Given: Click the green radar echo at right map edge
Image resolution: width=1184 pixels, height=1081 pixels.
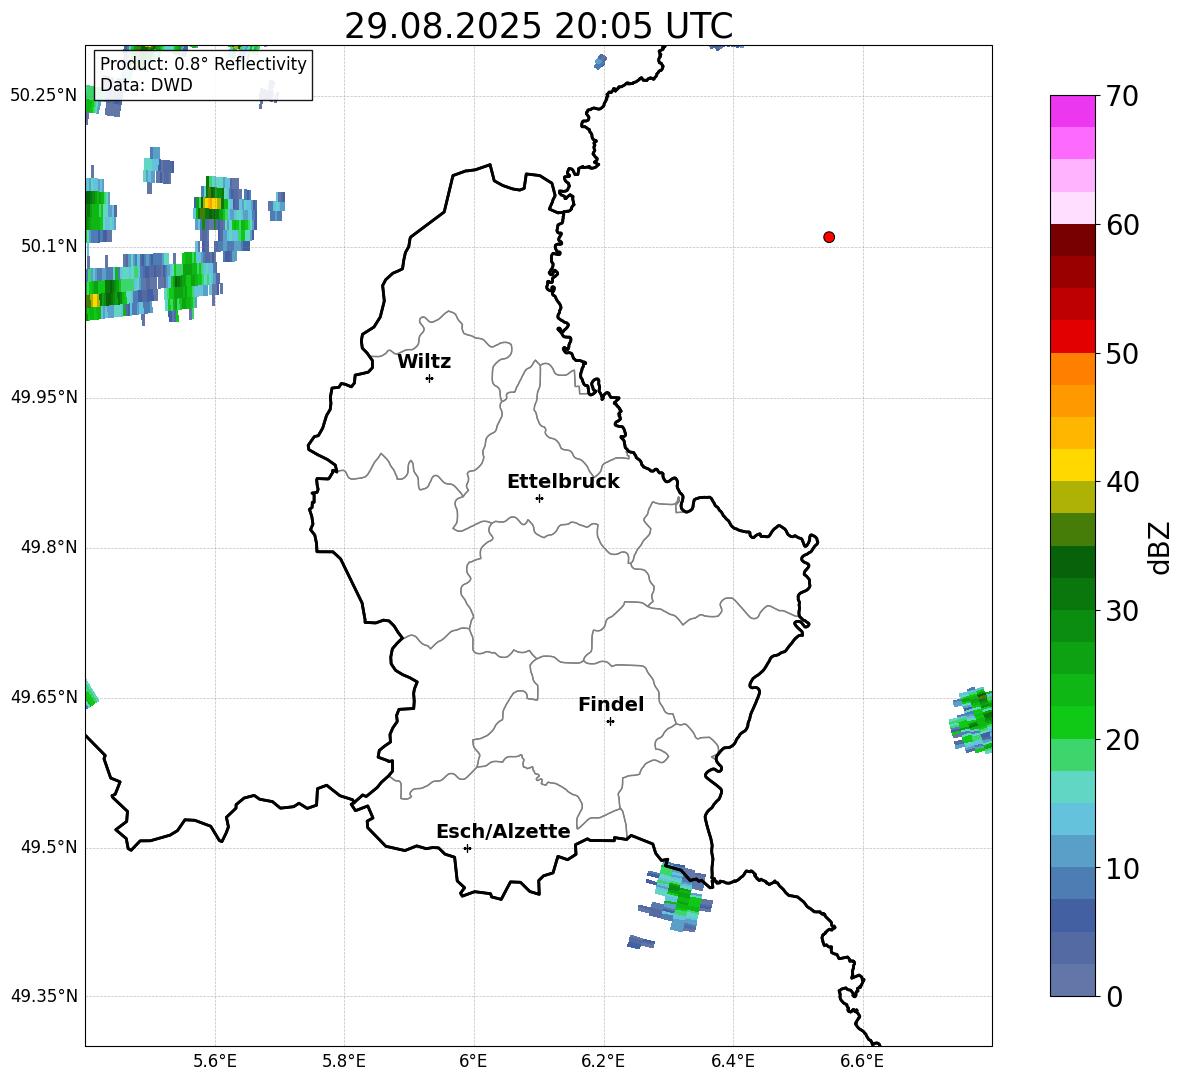Looking at the screenshot, I should point(972,720).
